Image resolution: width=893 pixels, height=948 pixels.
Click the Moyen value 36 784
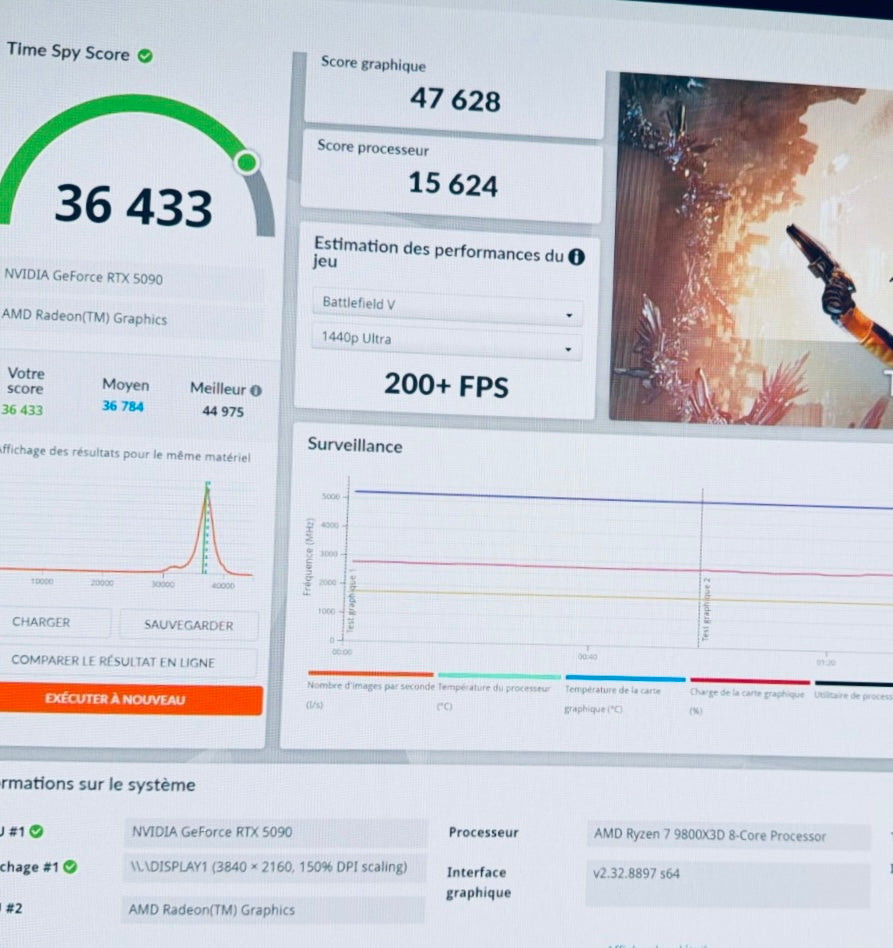(x=123, y=406)
